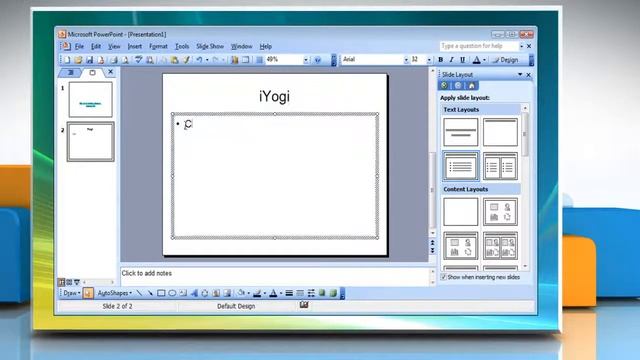Click the 3-D Style icon
The height and width of the screenshot is (360, 640).
pos(333,293)
